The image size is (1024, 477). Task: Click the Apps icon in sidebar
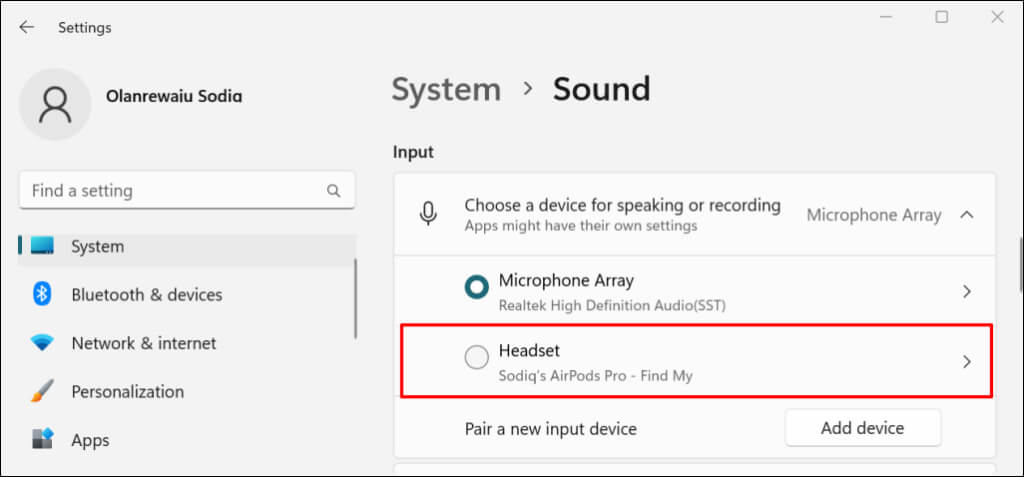pyautogui.click(x=42, y=439)
